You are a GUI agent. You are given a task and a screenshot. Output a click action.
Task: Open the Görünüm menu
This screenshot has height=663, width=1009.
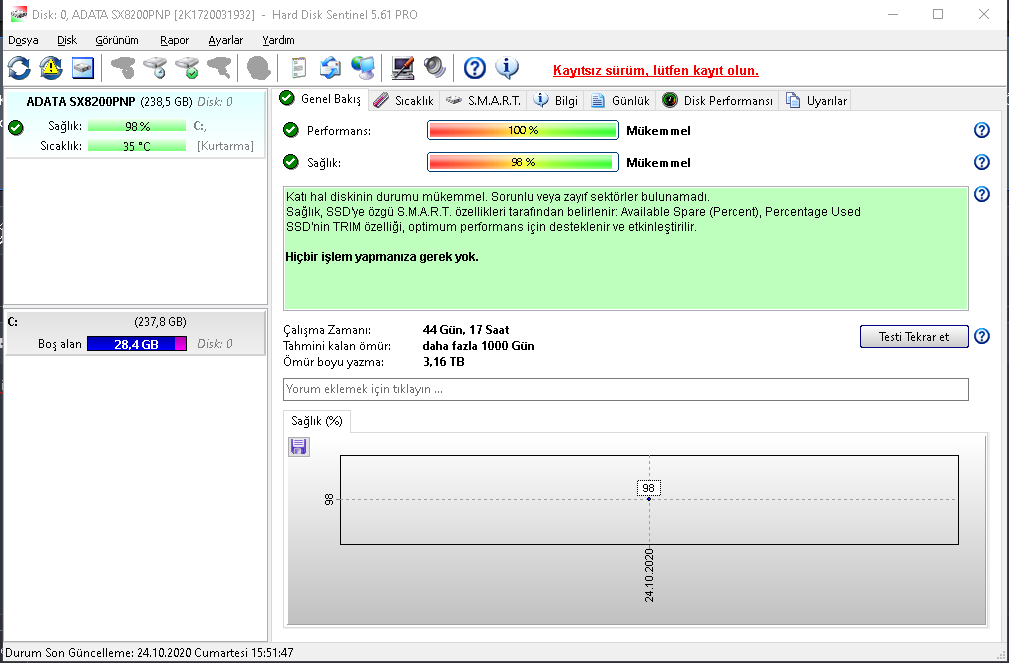click(117, 40)
